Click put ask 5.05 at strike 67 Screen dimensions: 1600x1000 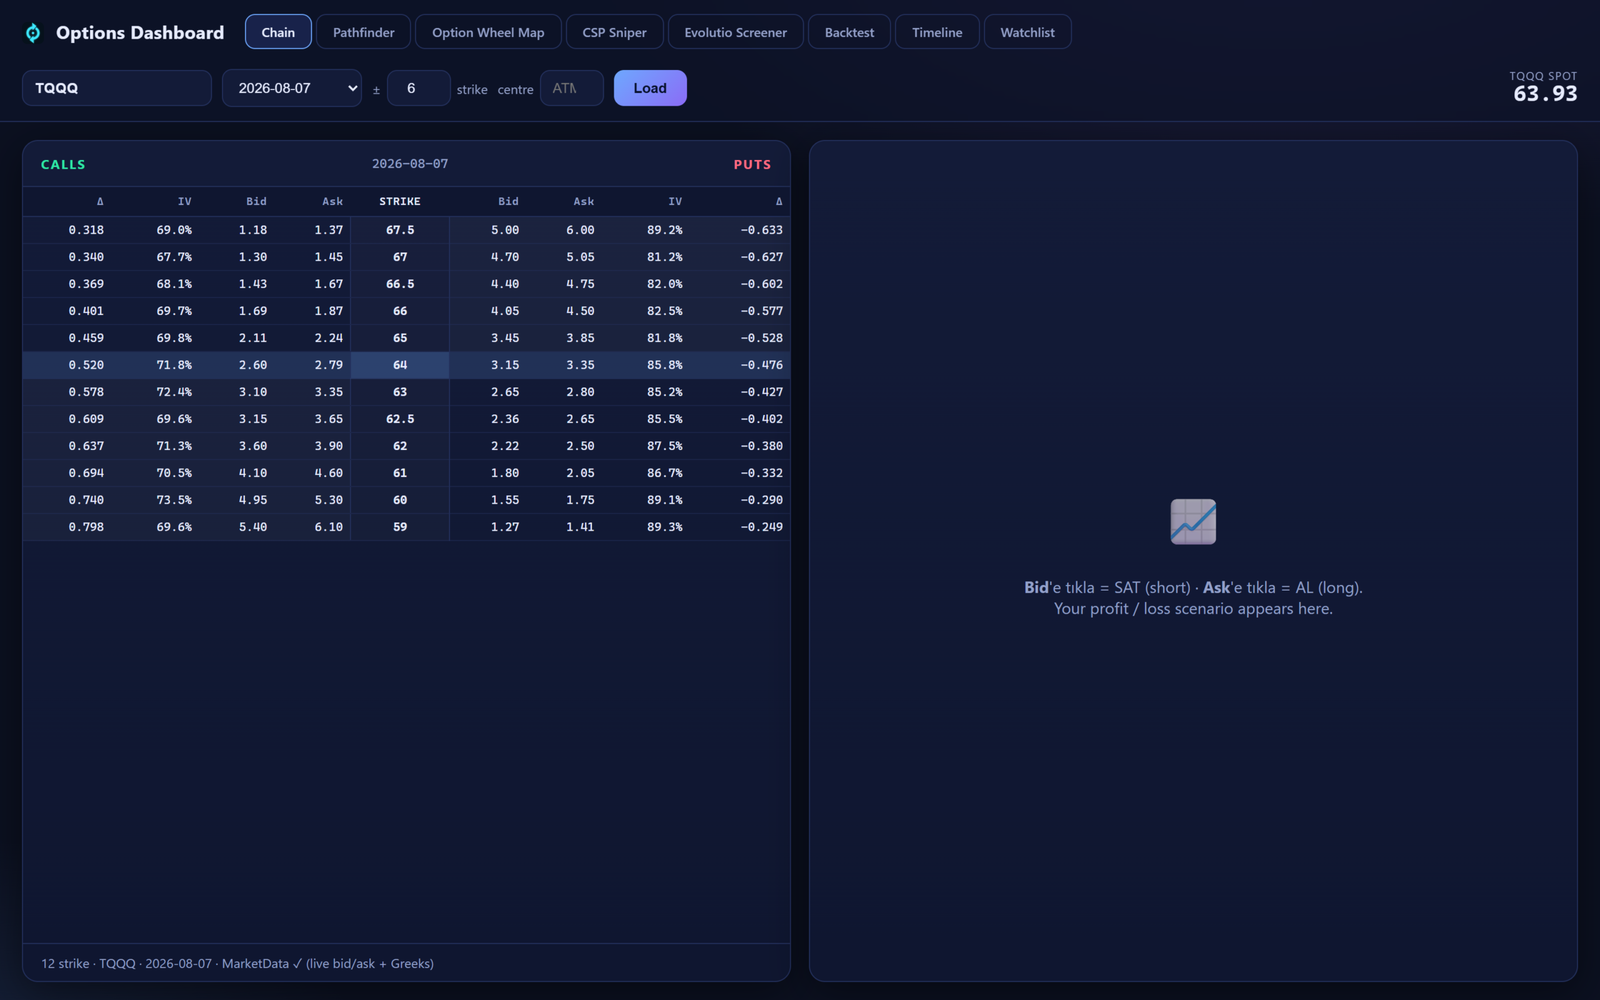point(580,257)
